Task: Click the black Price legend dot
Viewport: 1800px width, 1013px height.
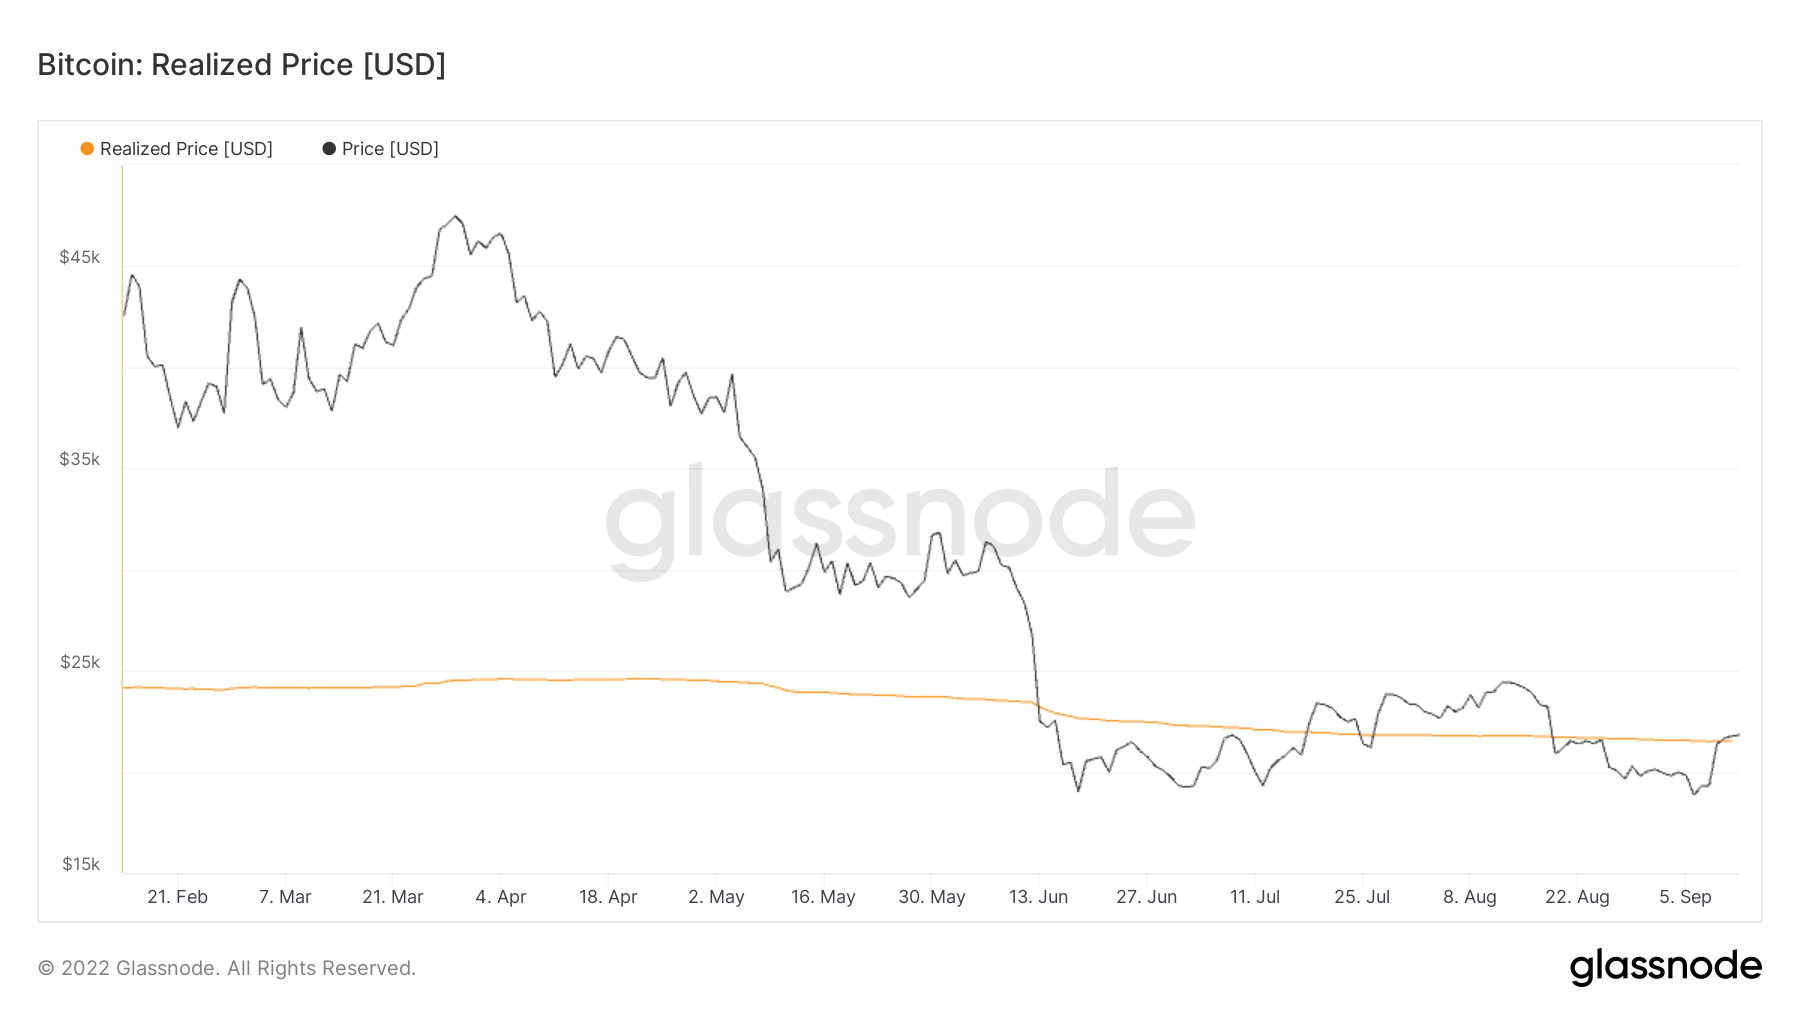Action: pos(329,149)
